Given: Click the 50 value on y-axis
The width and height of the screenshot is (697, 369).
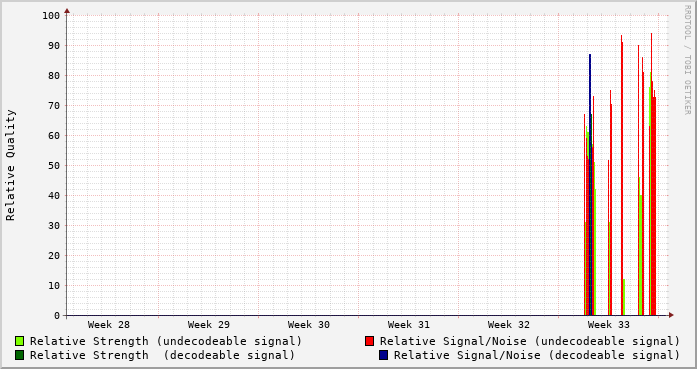Looking at the screenshot, I should (x=54, y=165).
